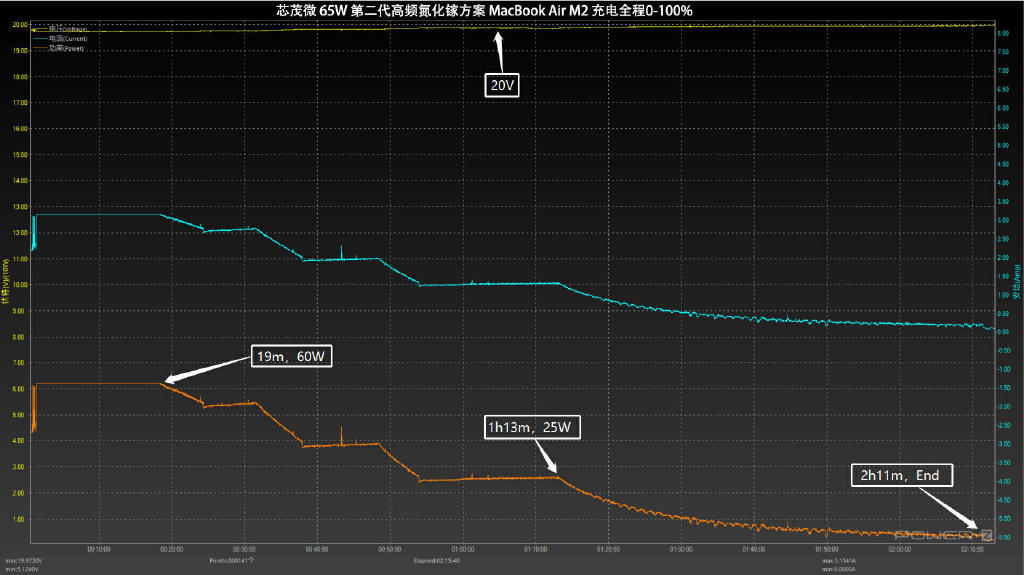Click the 10.00 left axis label
This screenshot has height=575, width=1024.
click(x=19, y=285)
